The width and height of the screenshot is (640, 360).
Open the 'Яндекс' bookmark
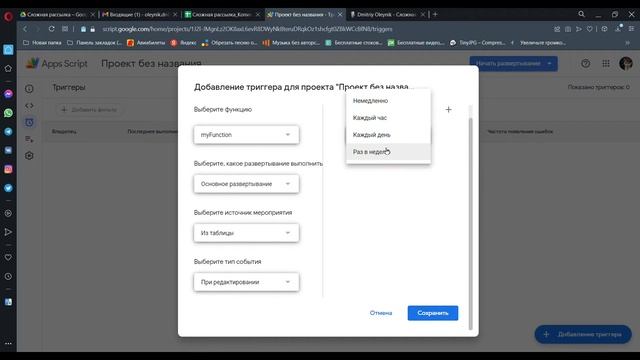[x=184, y=42]
